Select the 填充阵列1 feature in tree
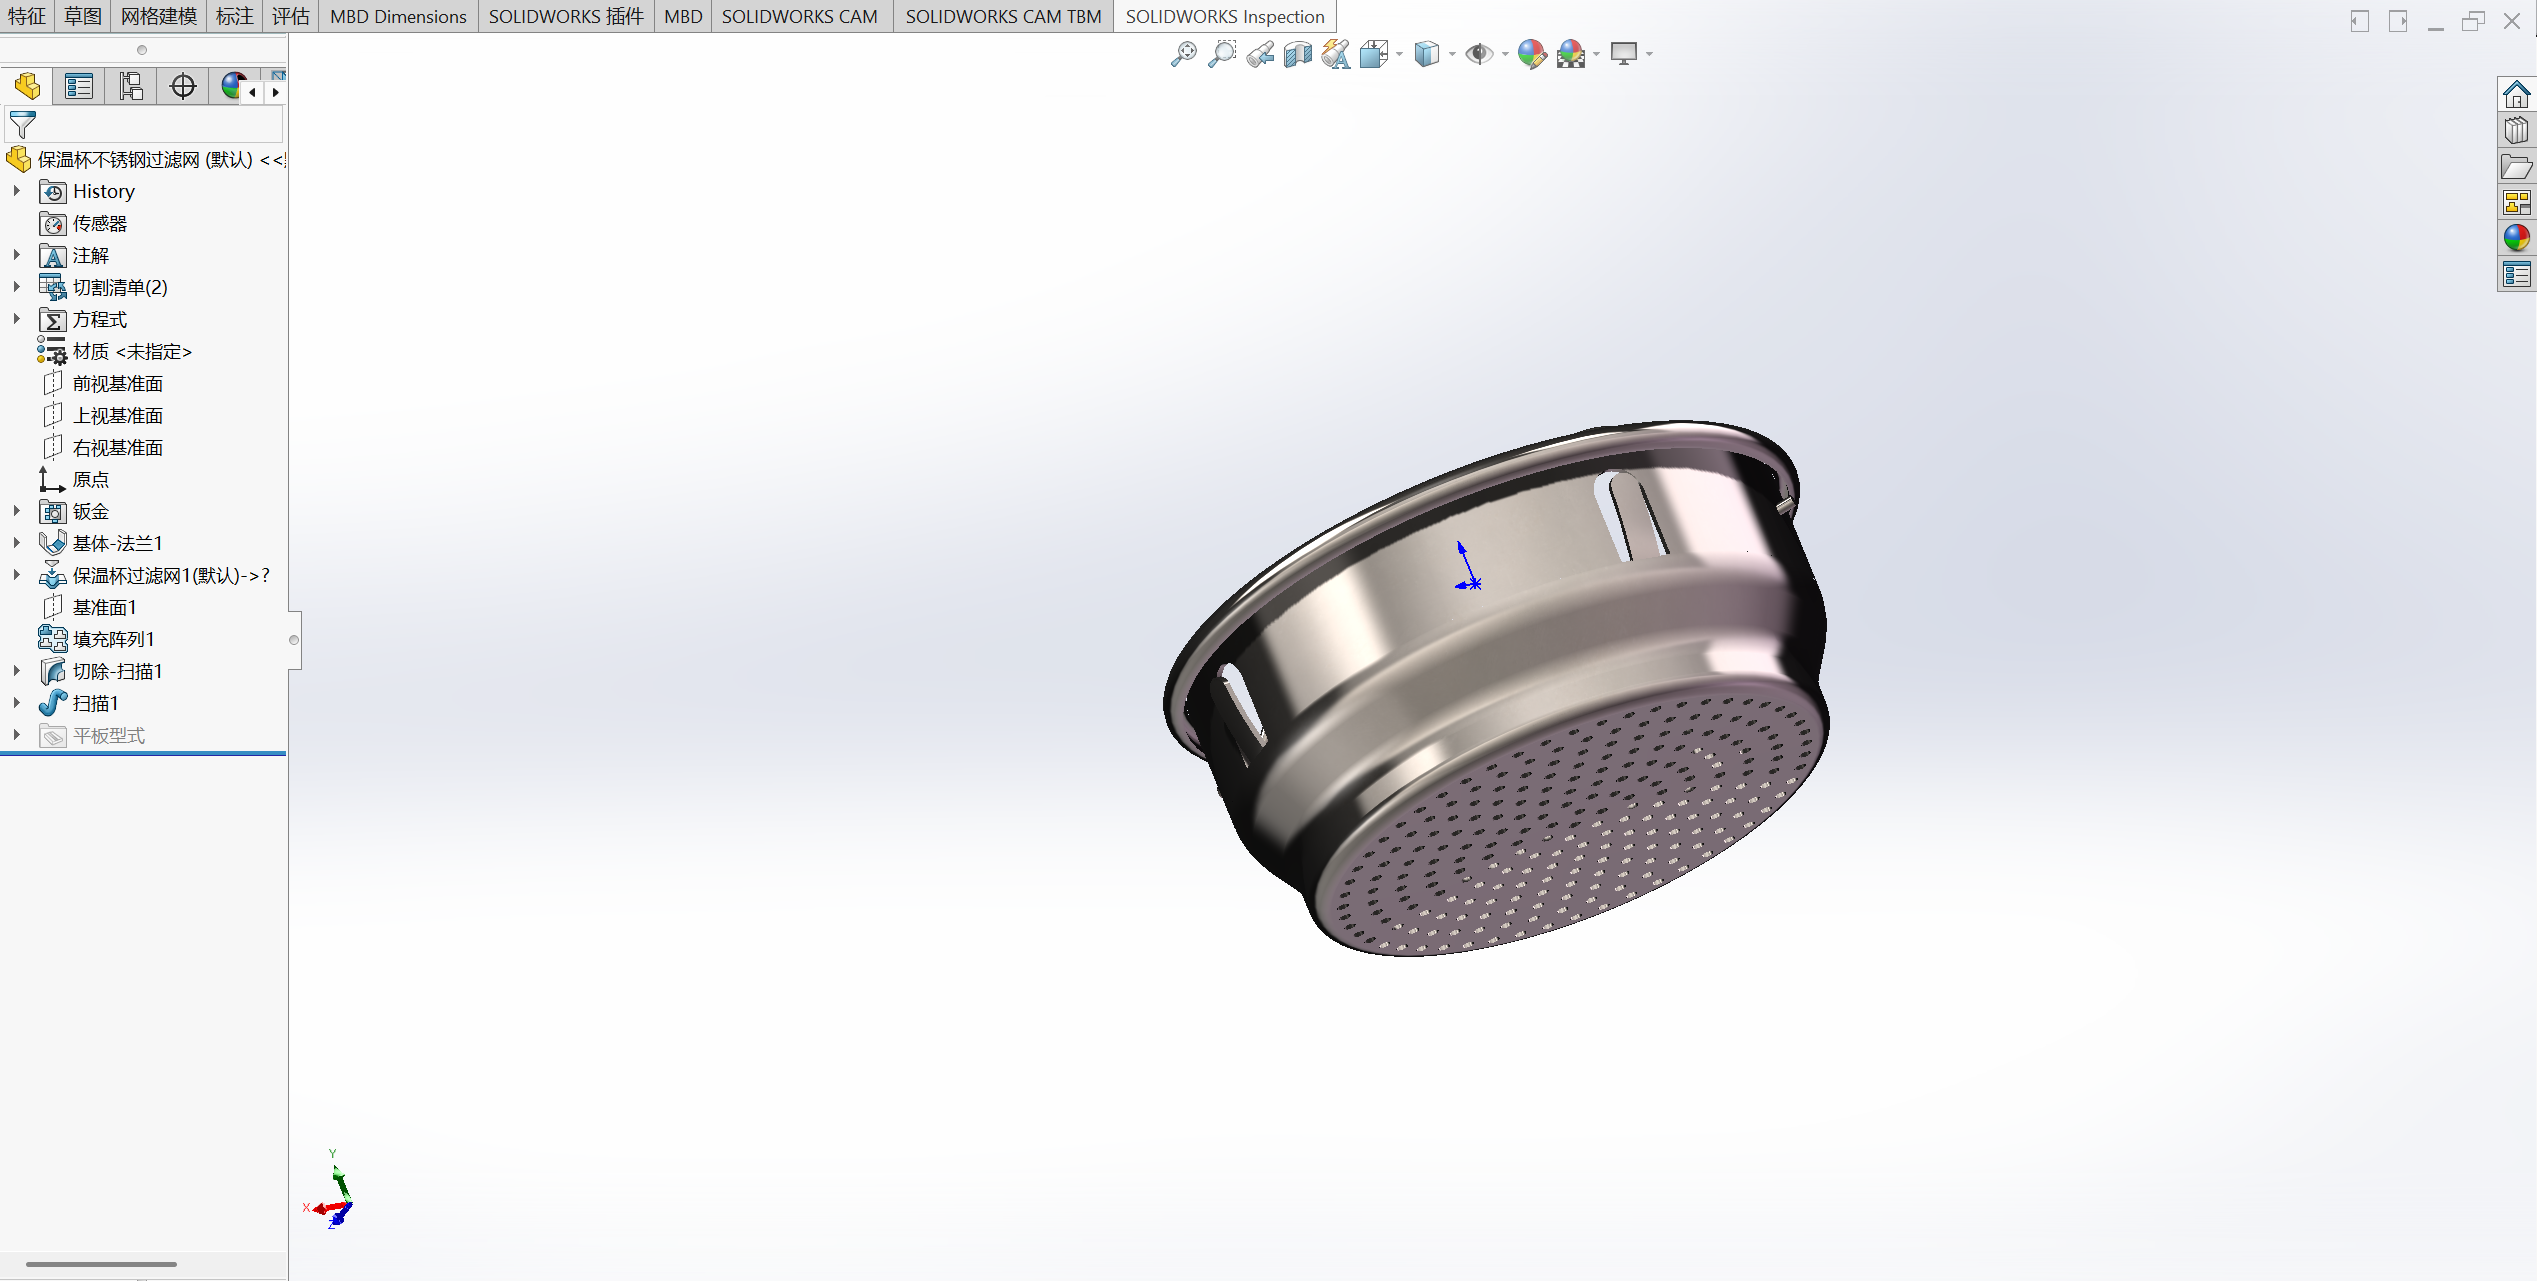Image resolution: width=2537 pixels, height=1281 pixels. click(113, 639)
